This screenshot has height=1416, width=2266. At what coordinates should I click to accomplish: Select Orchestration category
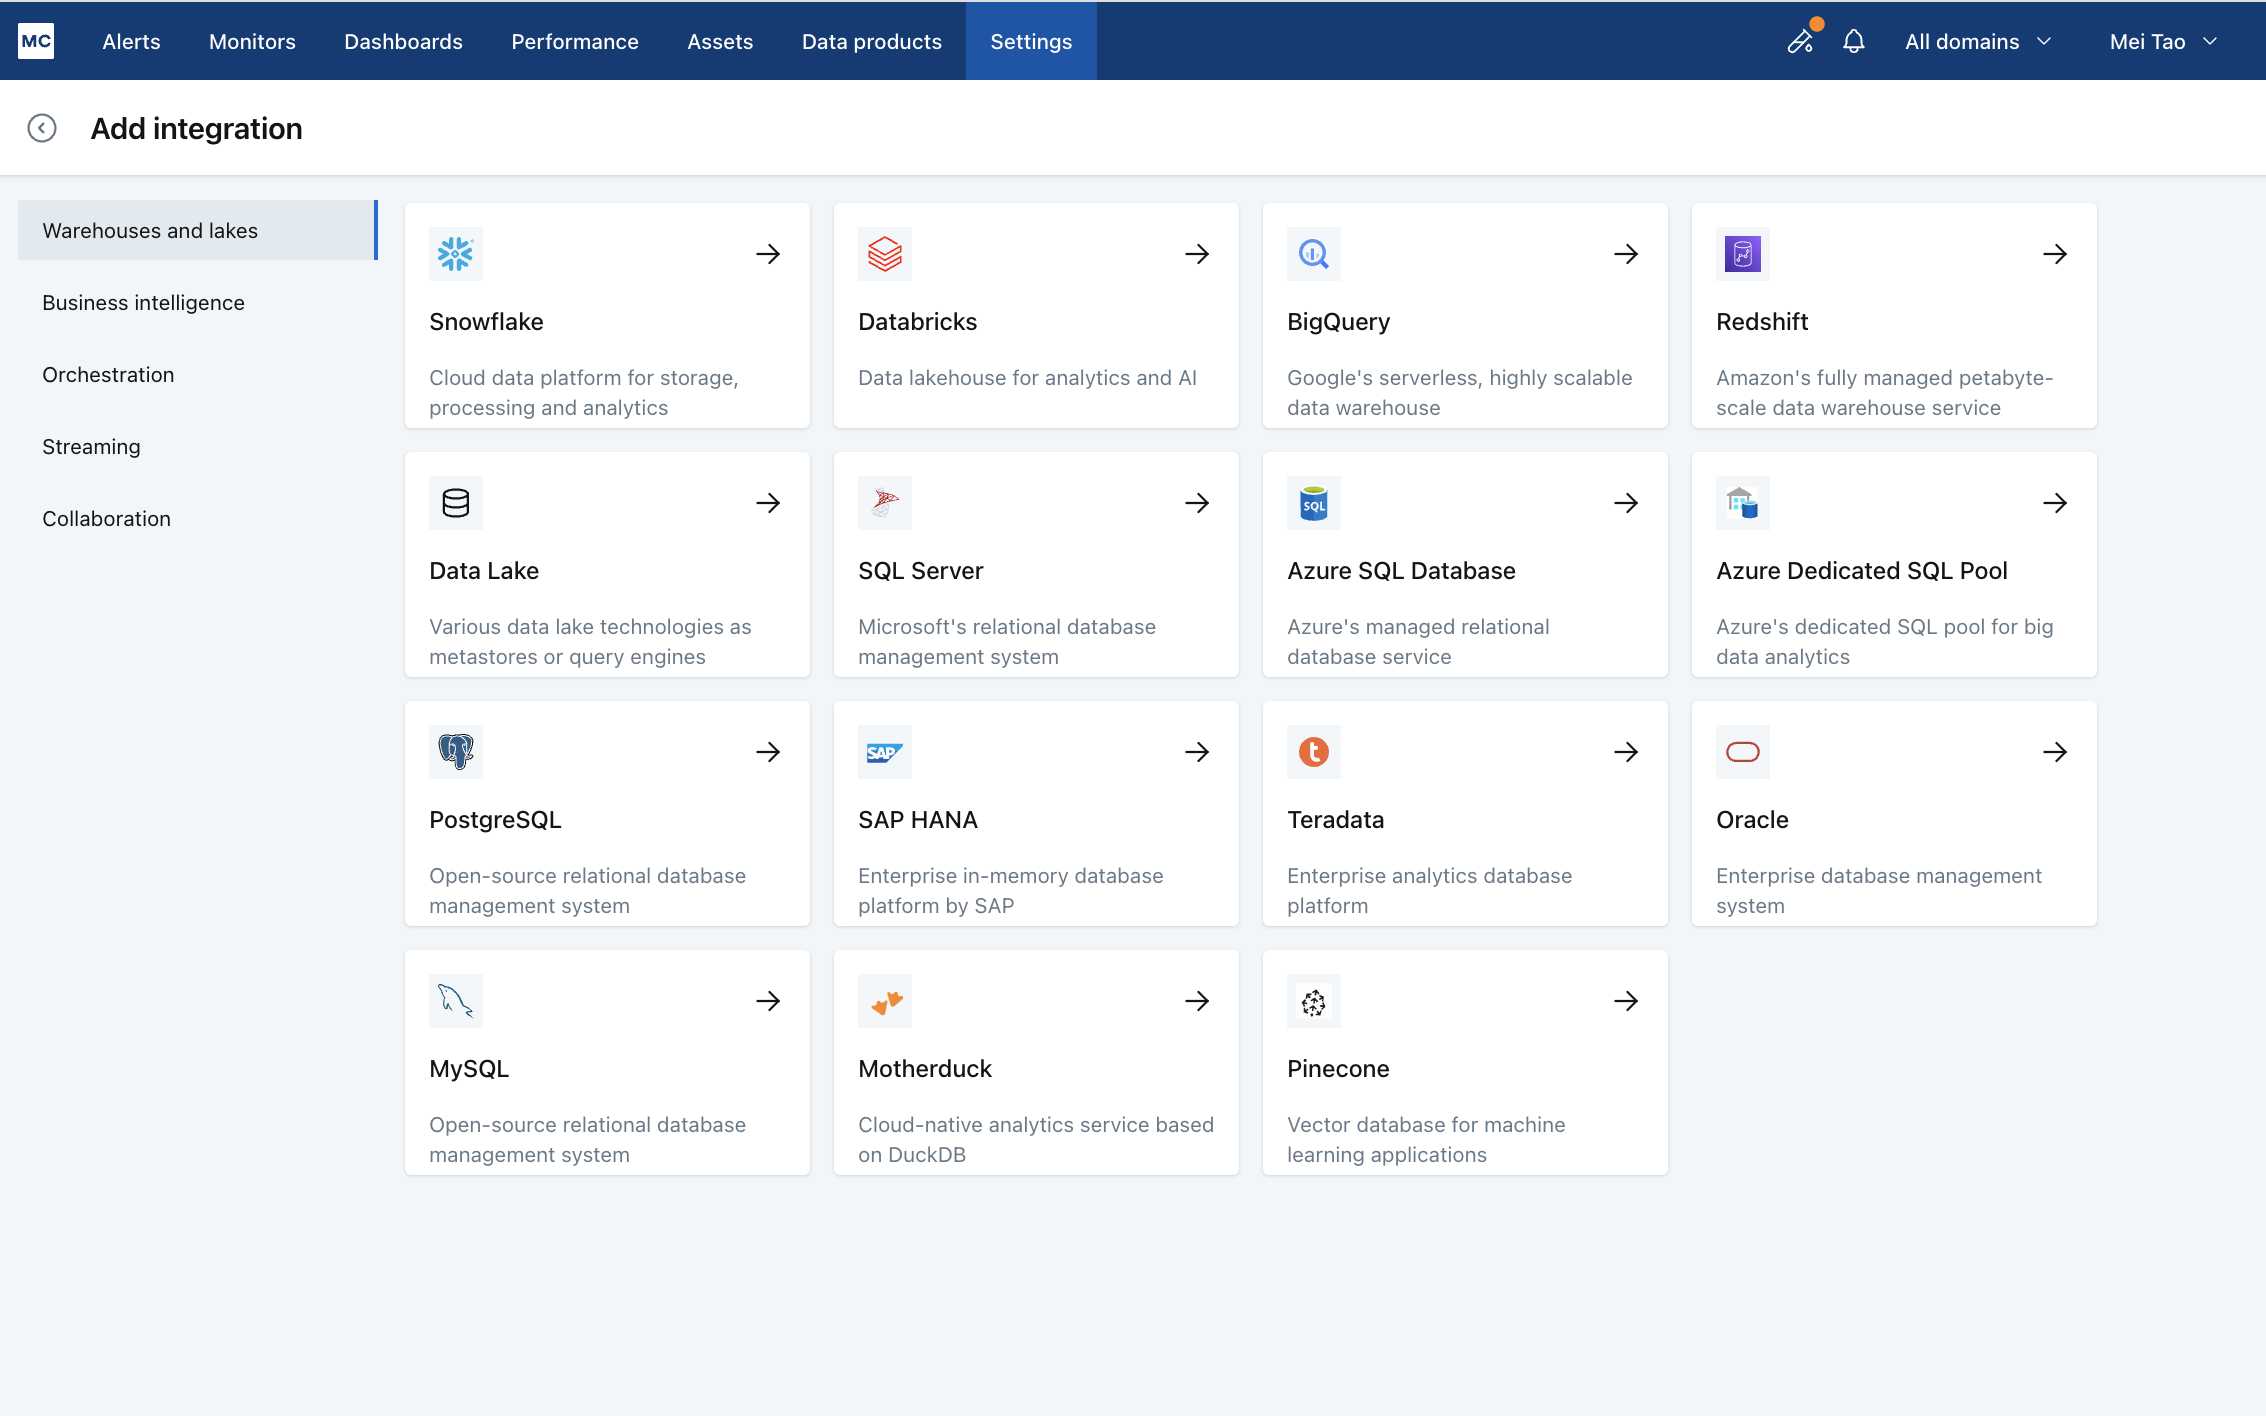coord(198,374)
